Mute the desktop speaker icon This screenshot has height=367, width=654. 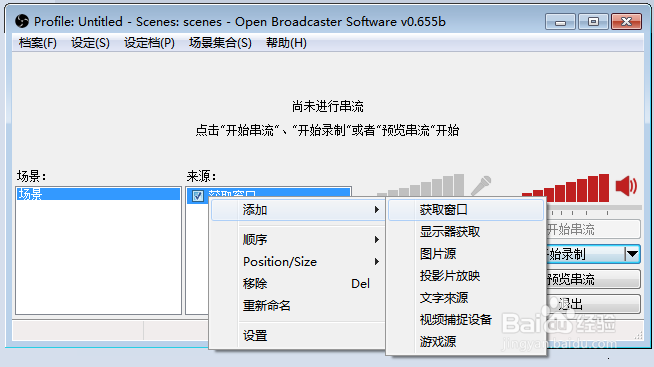pyautogui.click(x=626, y=186)
